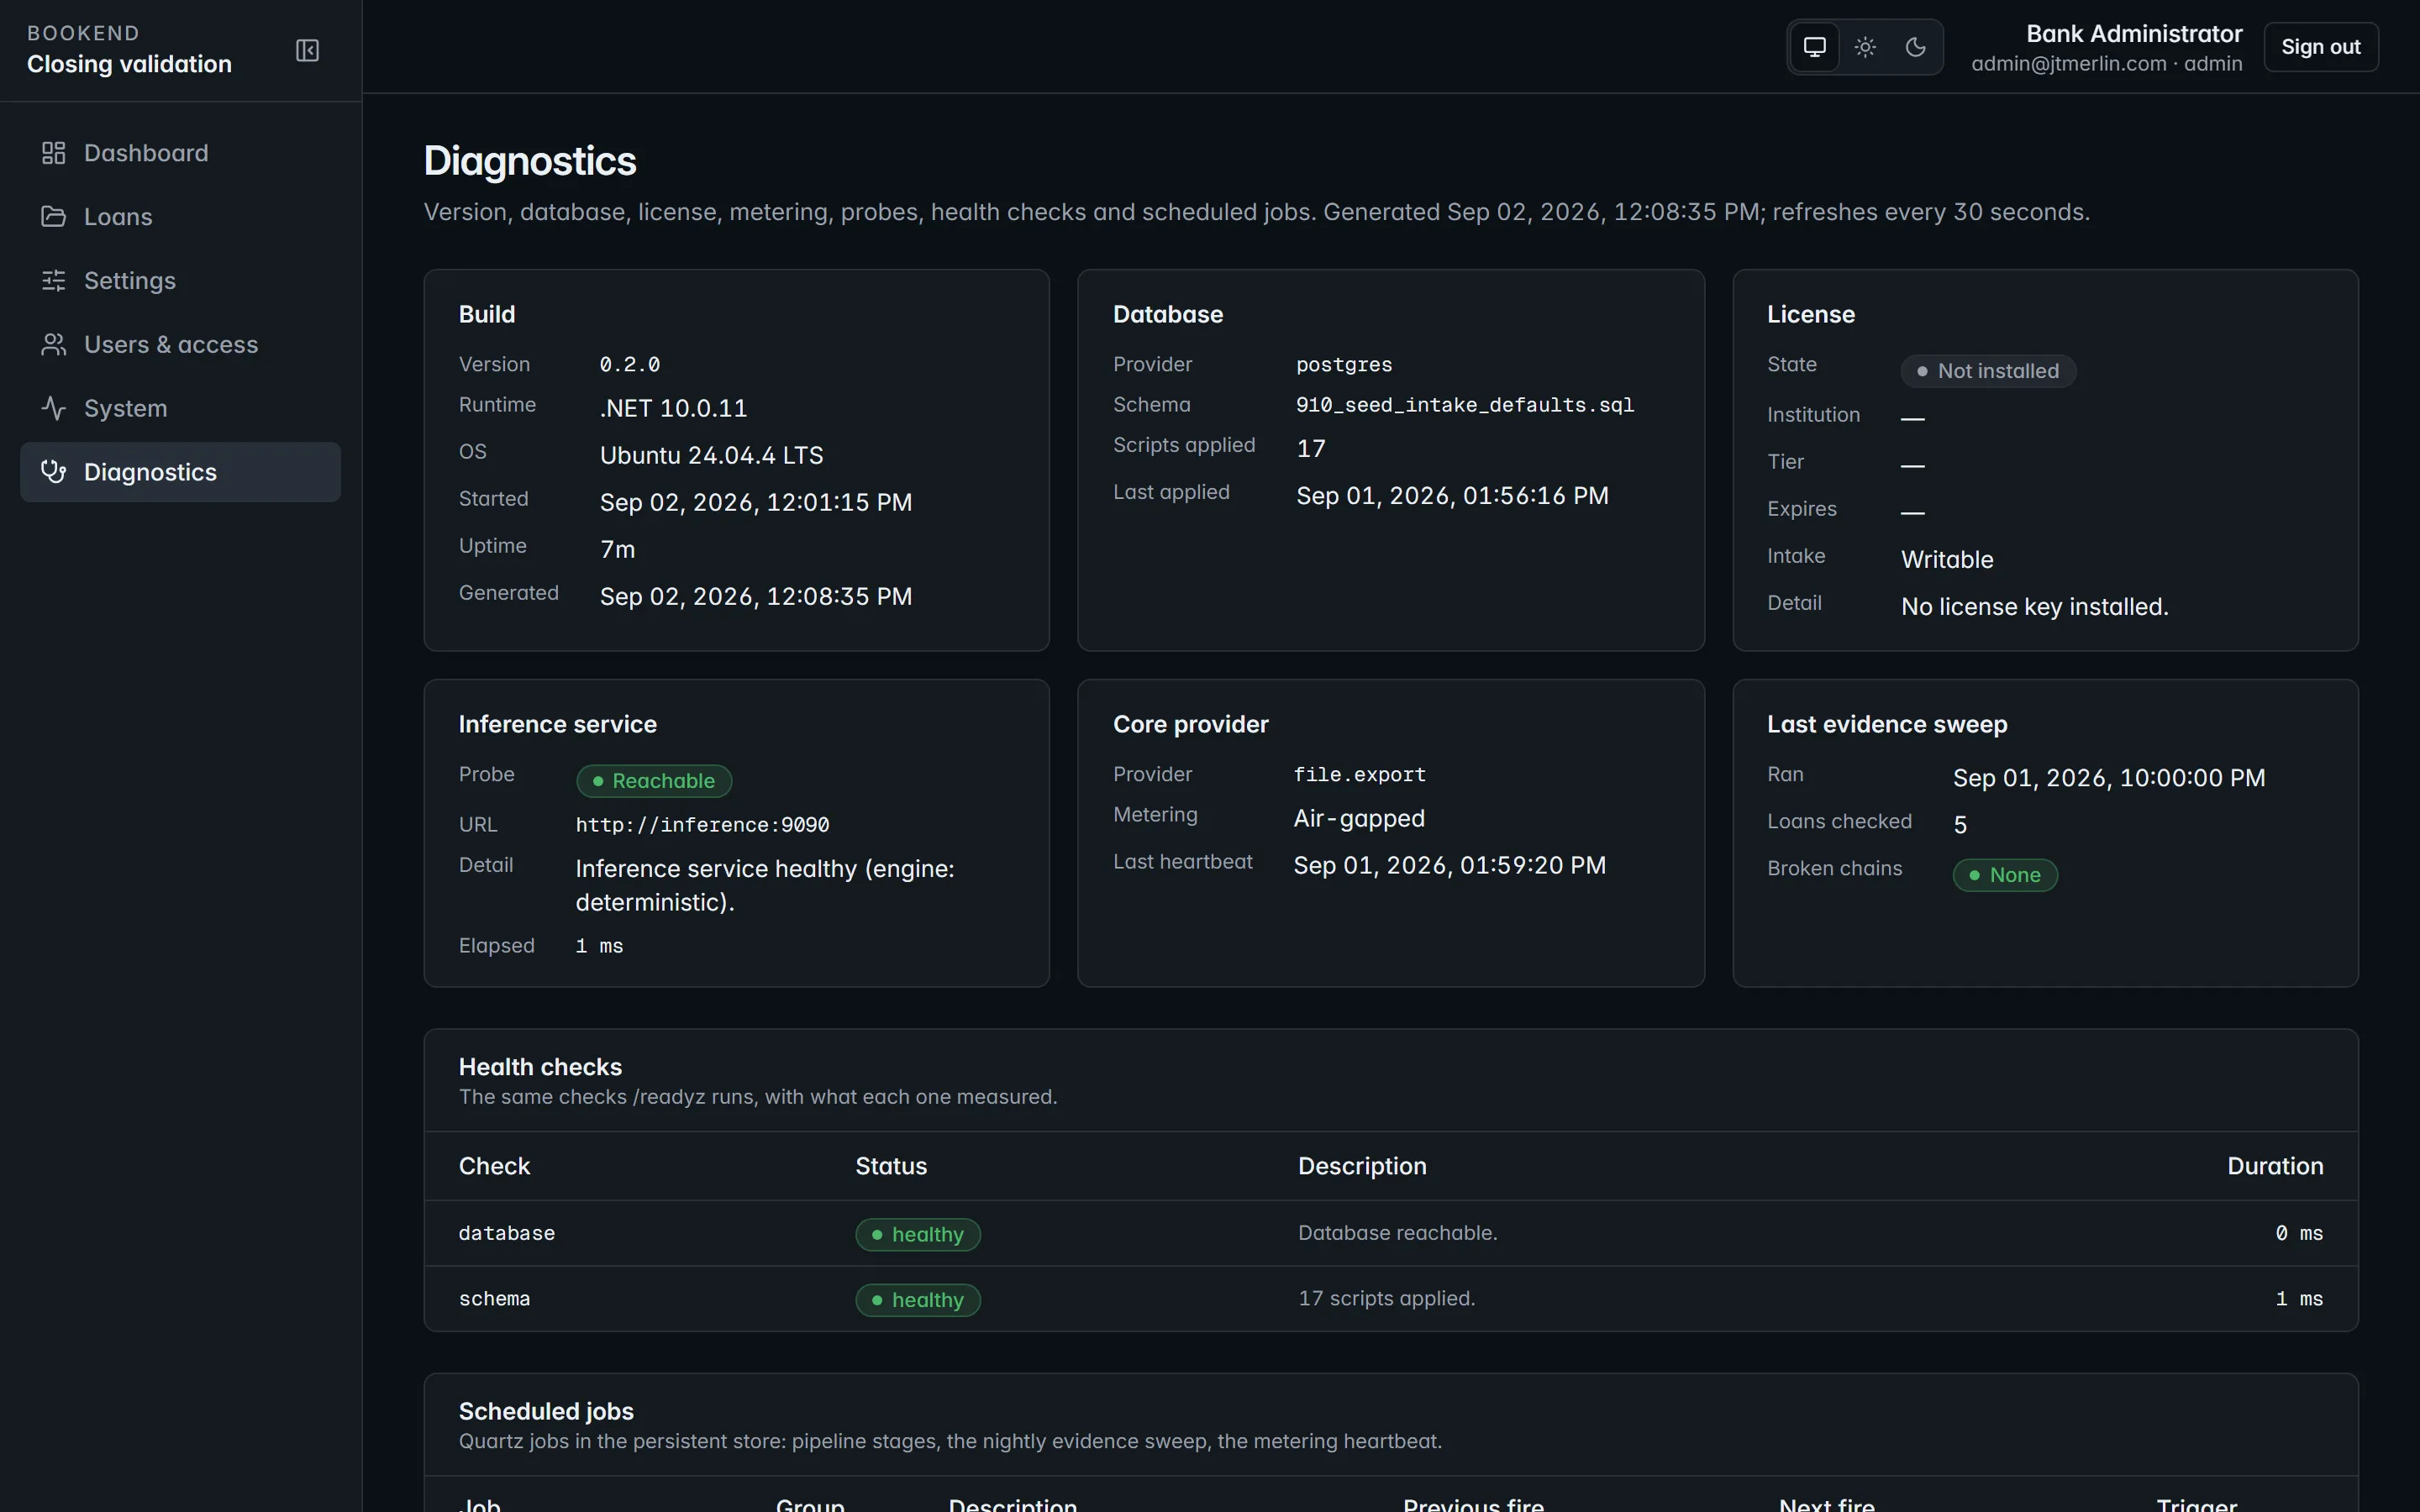
Task: Click the '17 scripts applied.' description
Action: (1386, 1298)
